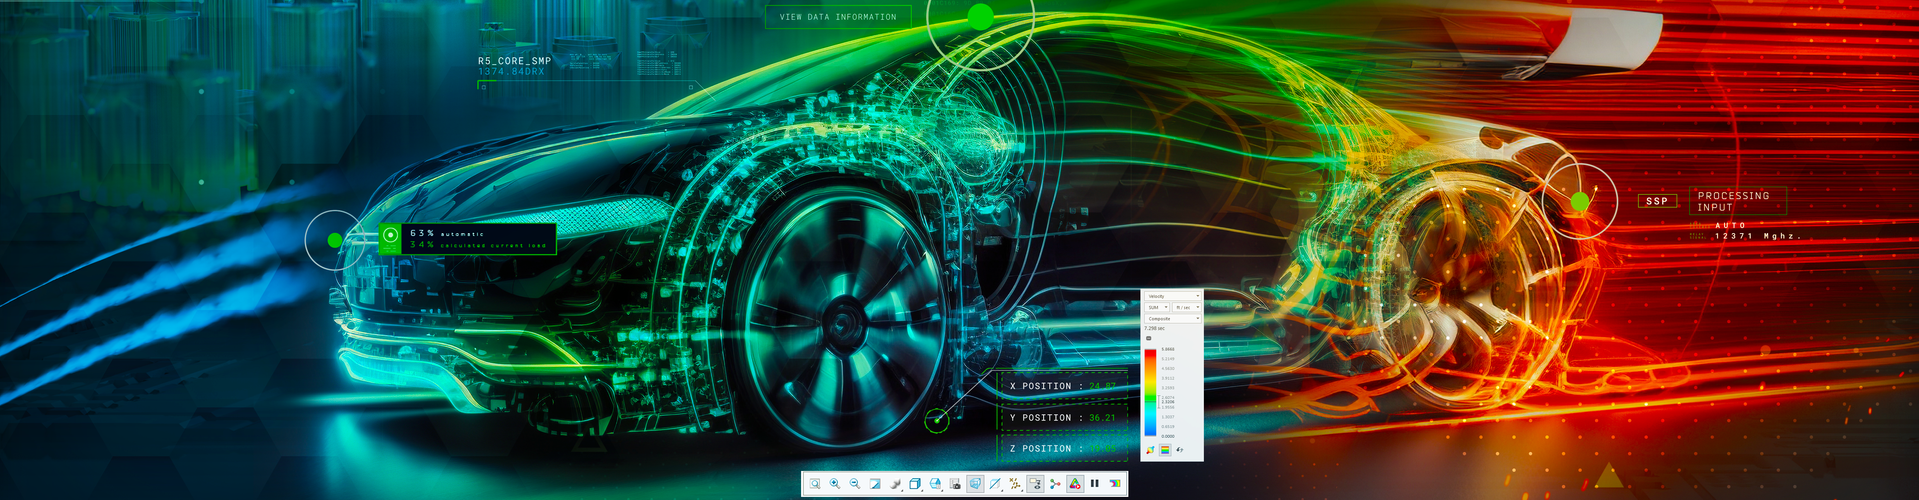The image size is (1919, 500).
Task: Toggle annotation display in toolbar
Action: click(1035, 484)
